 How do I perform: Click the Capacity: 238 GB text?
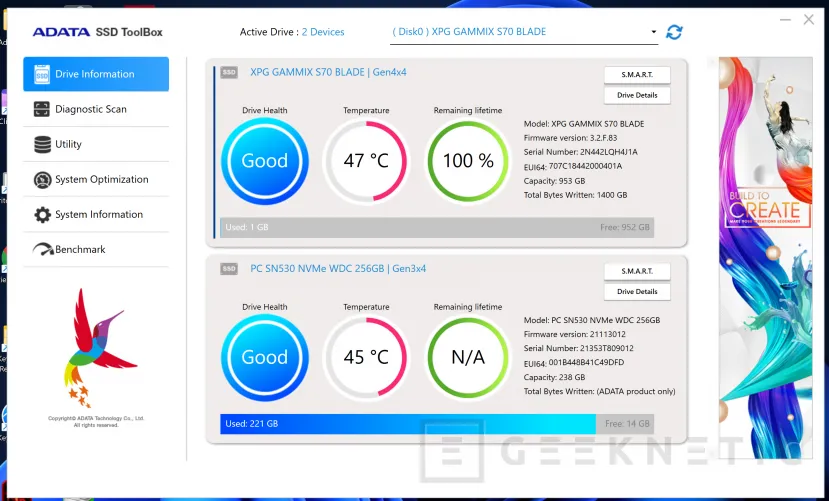pyautogui.click(x=554, y=377)
